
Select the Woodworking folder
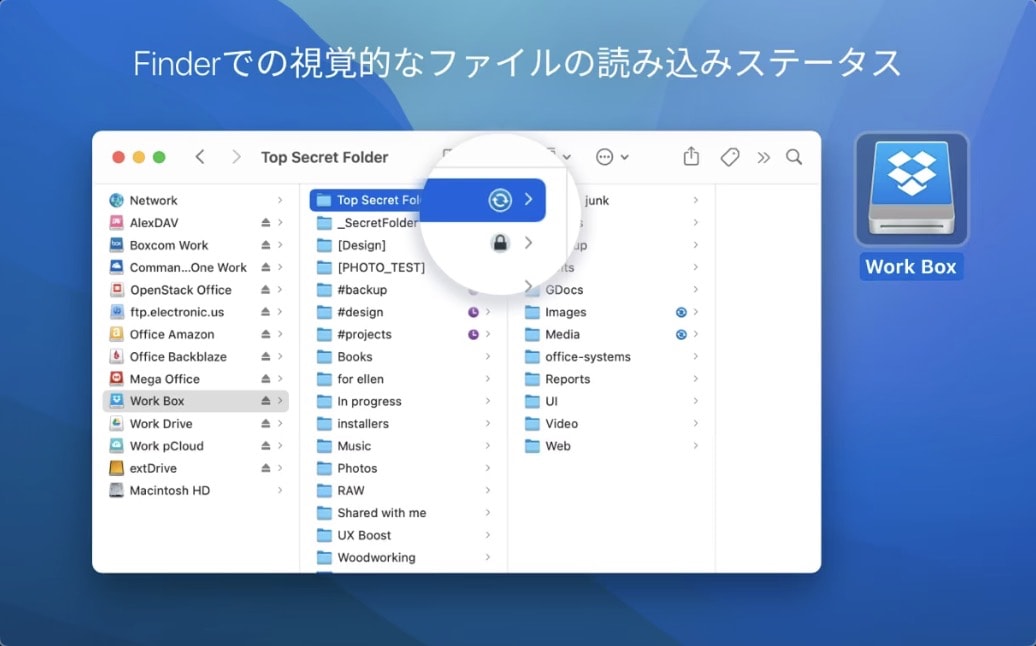(376, 558)
